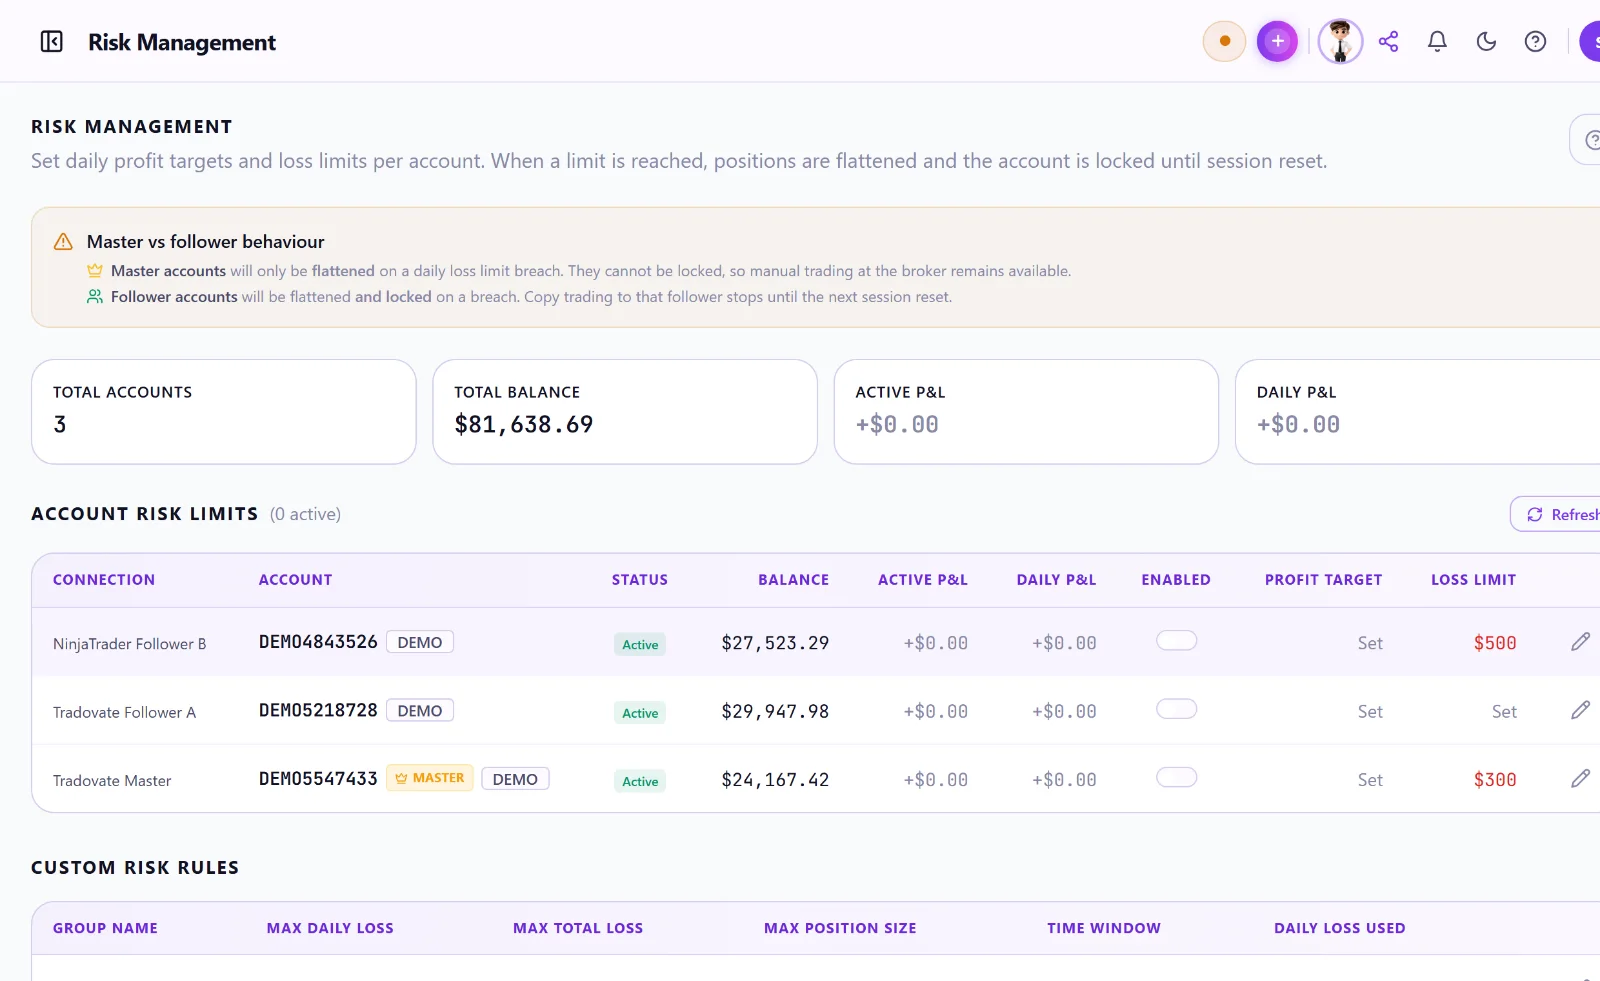The image size is (1600, 981).
Task: Click the $500 loss limit value
Action: (1495, 643)
